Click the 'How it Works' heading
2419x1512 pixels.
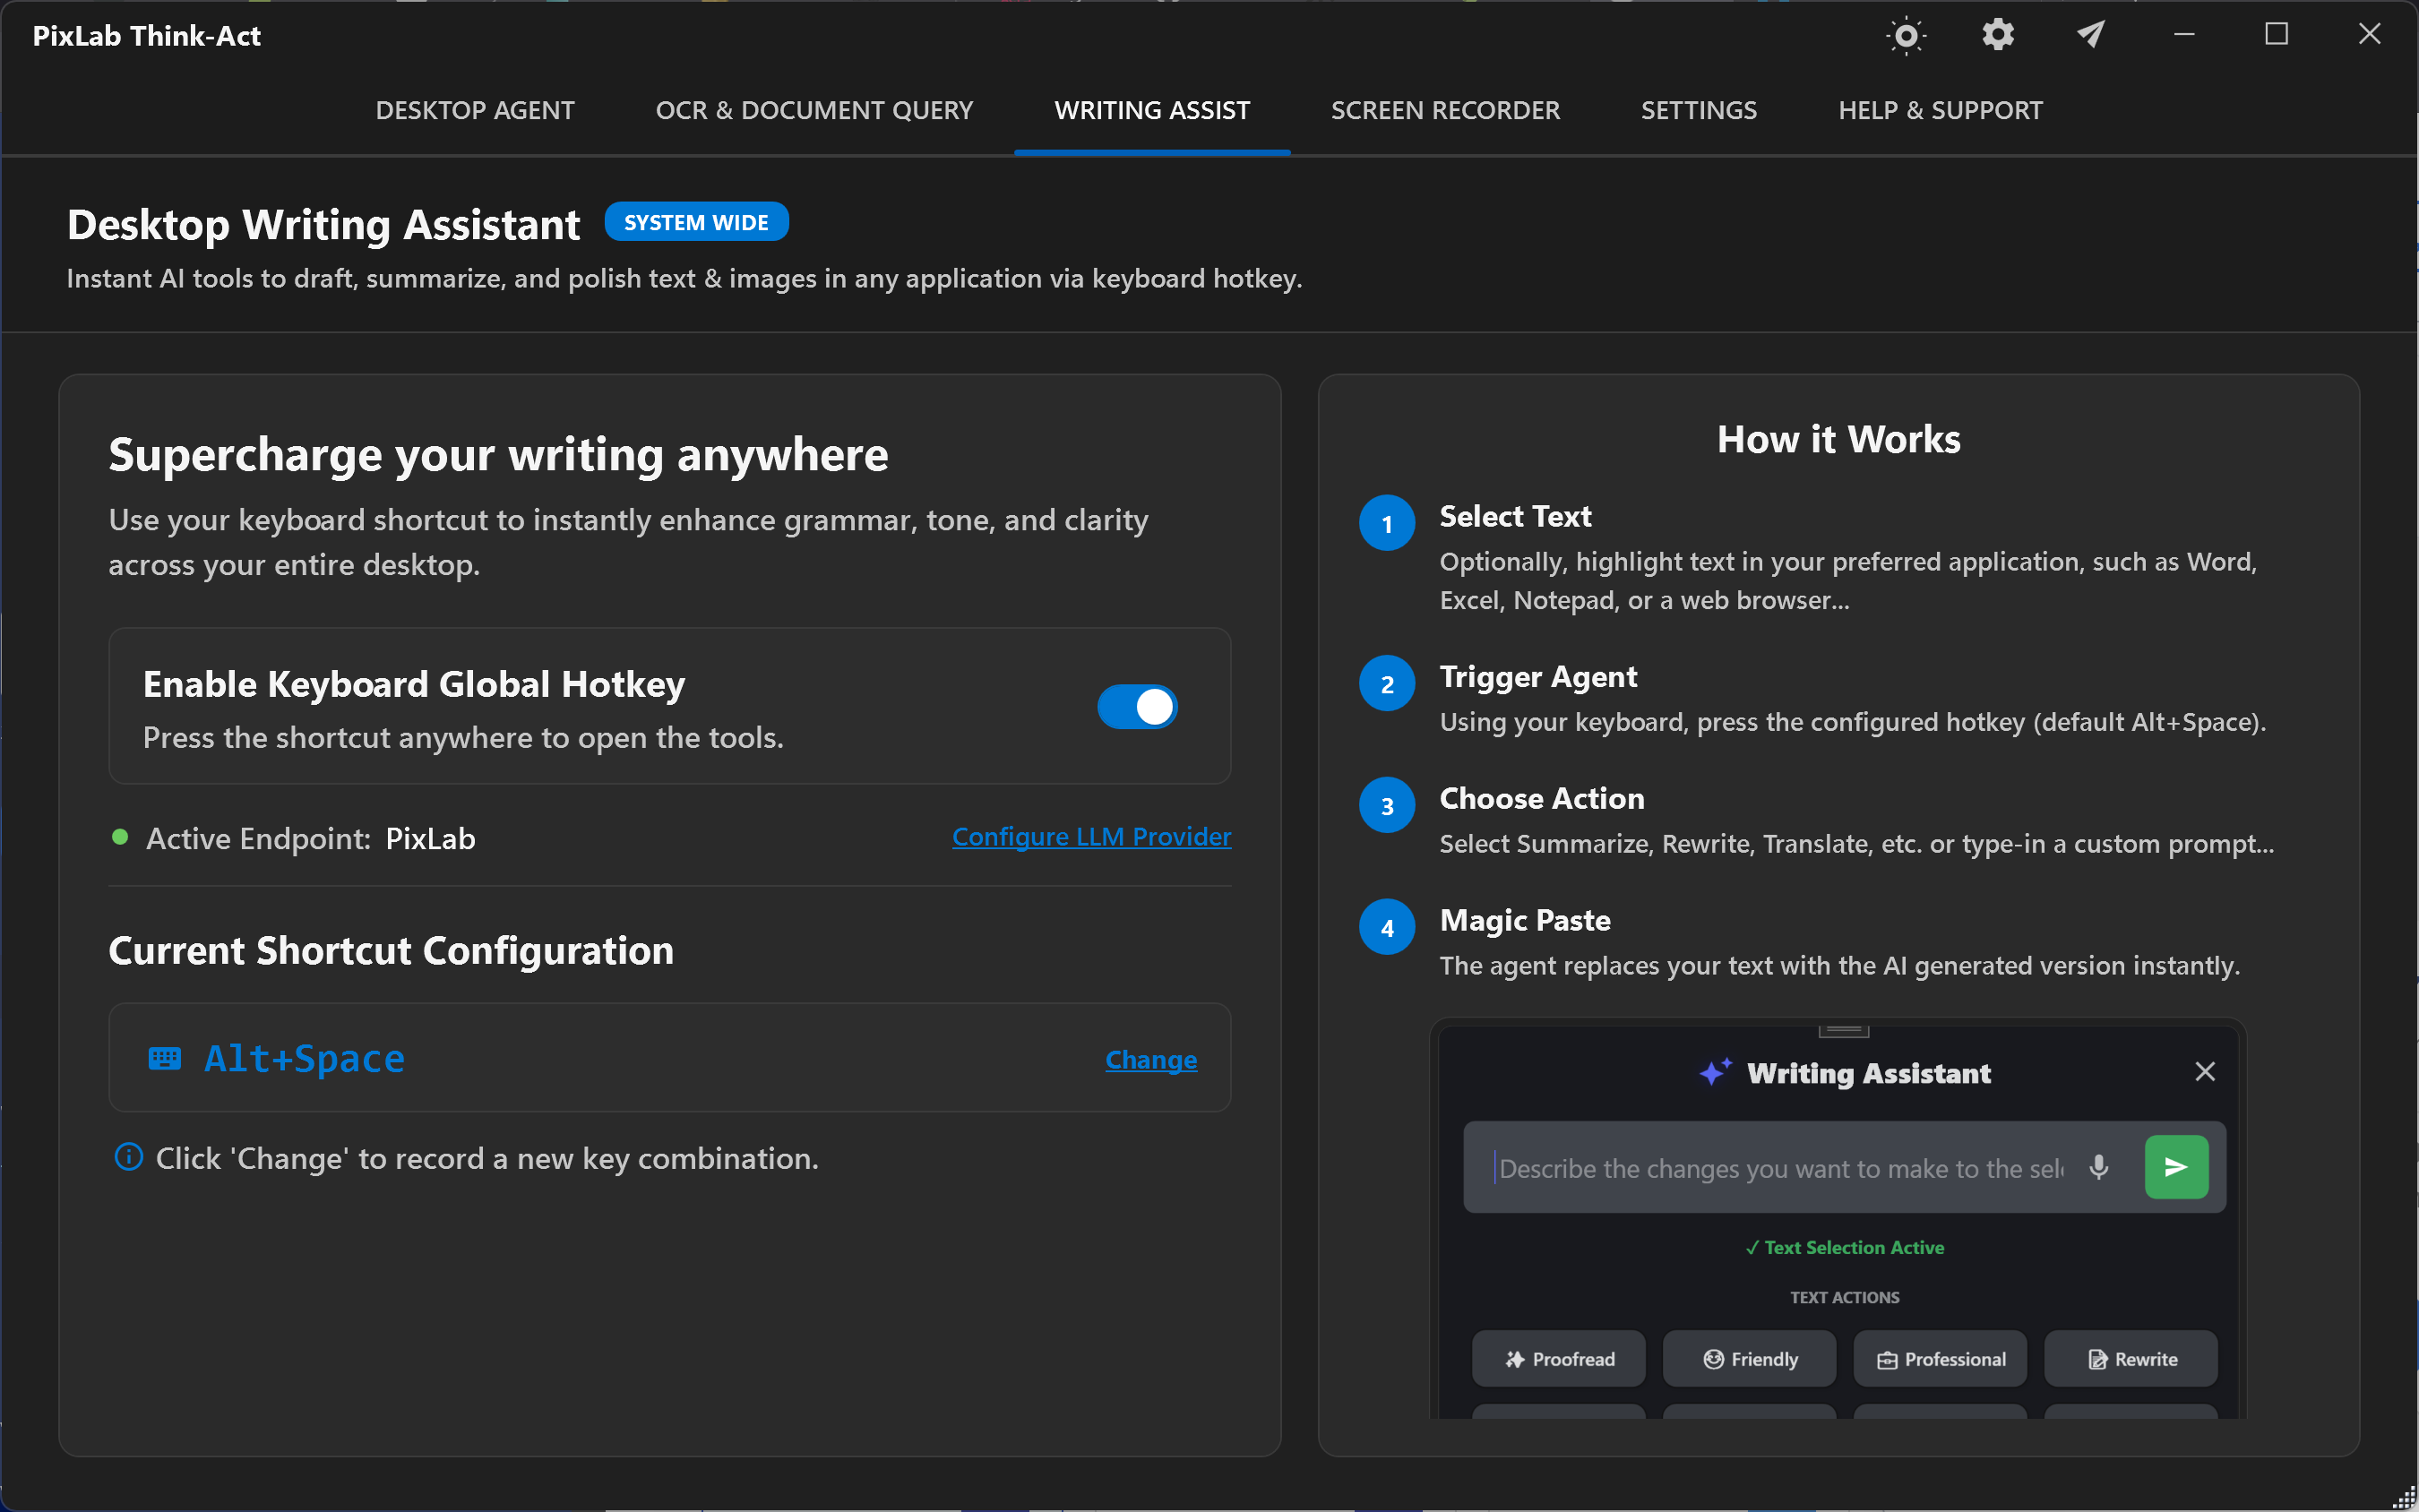[x=1839, y=439]
